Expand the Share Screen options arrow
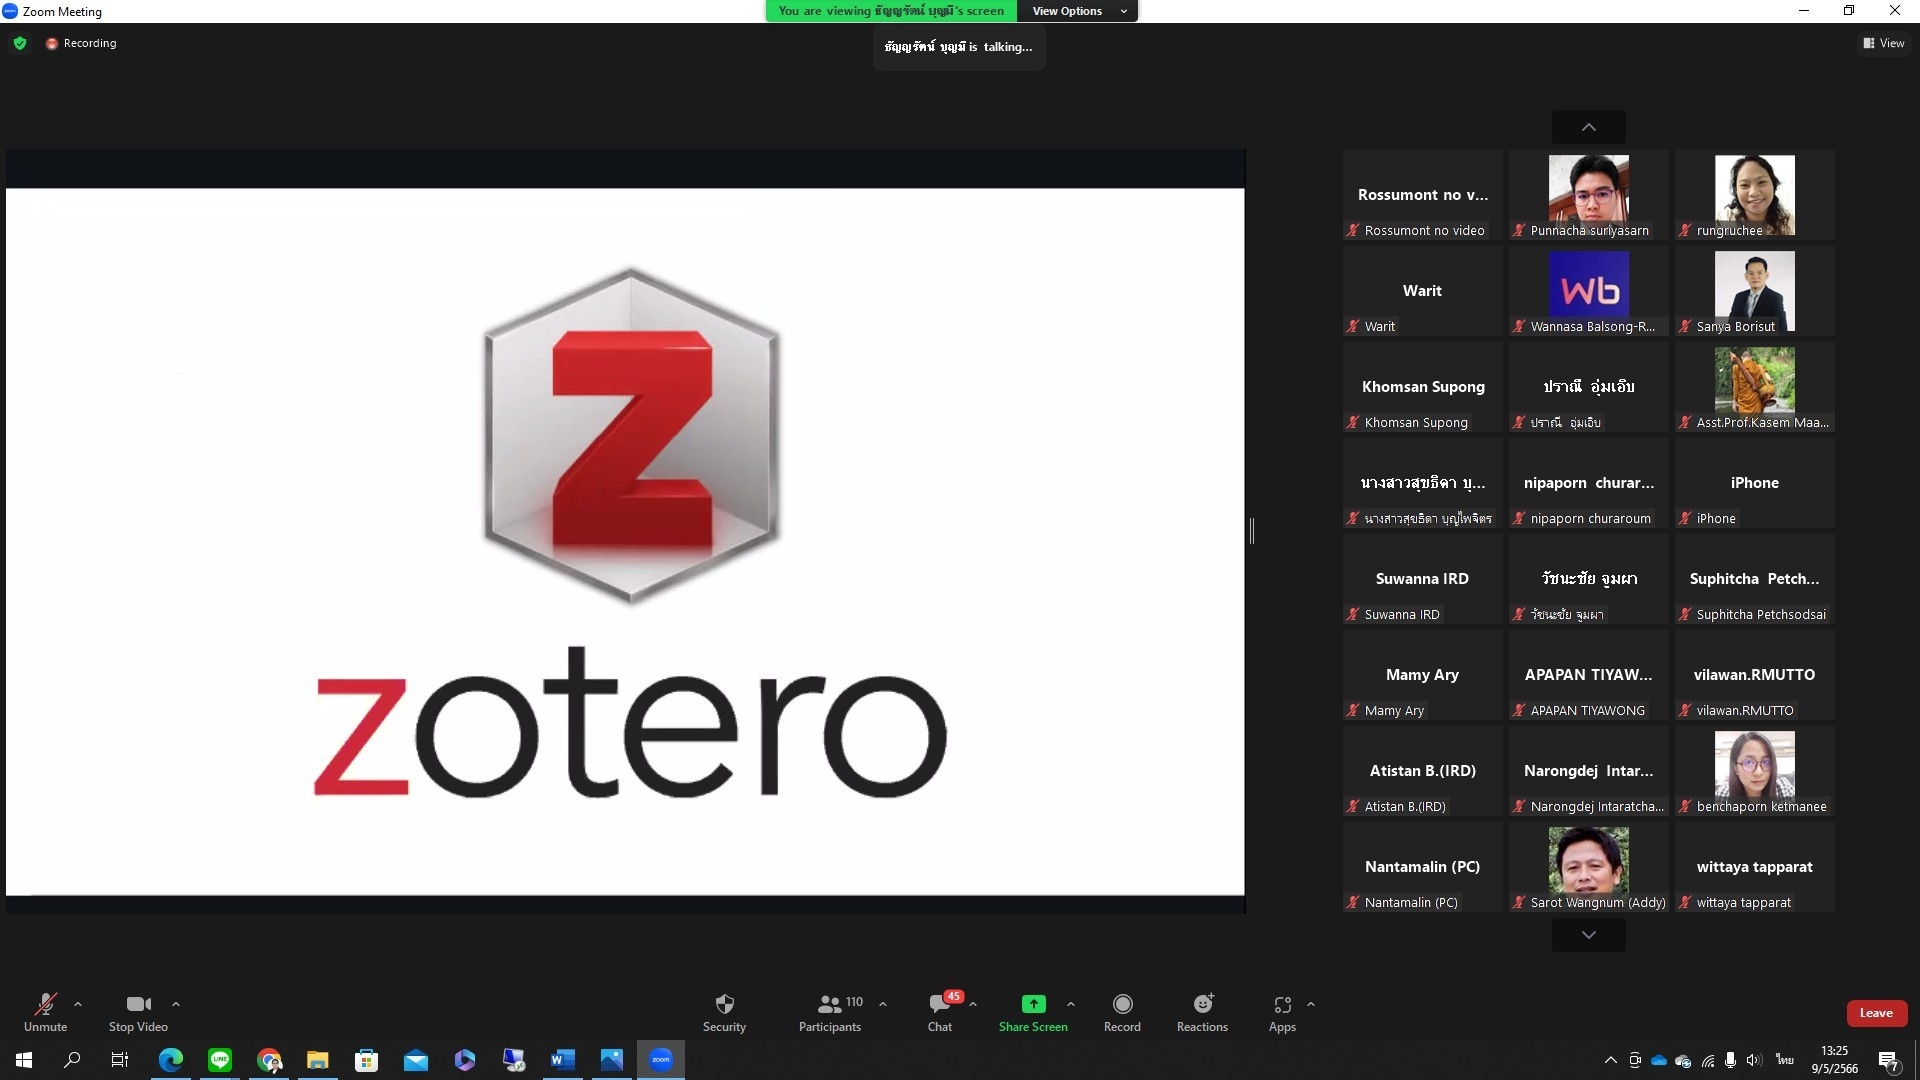 [x=1071, y=1004]
